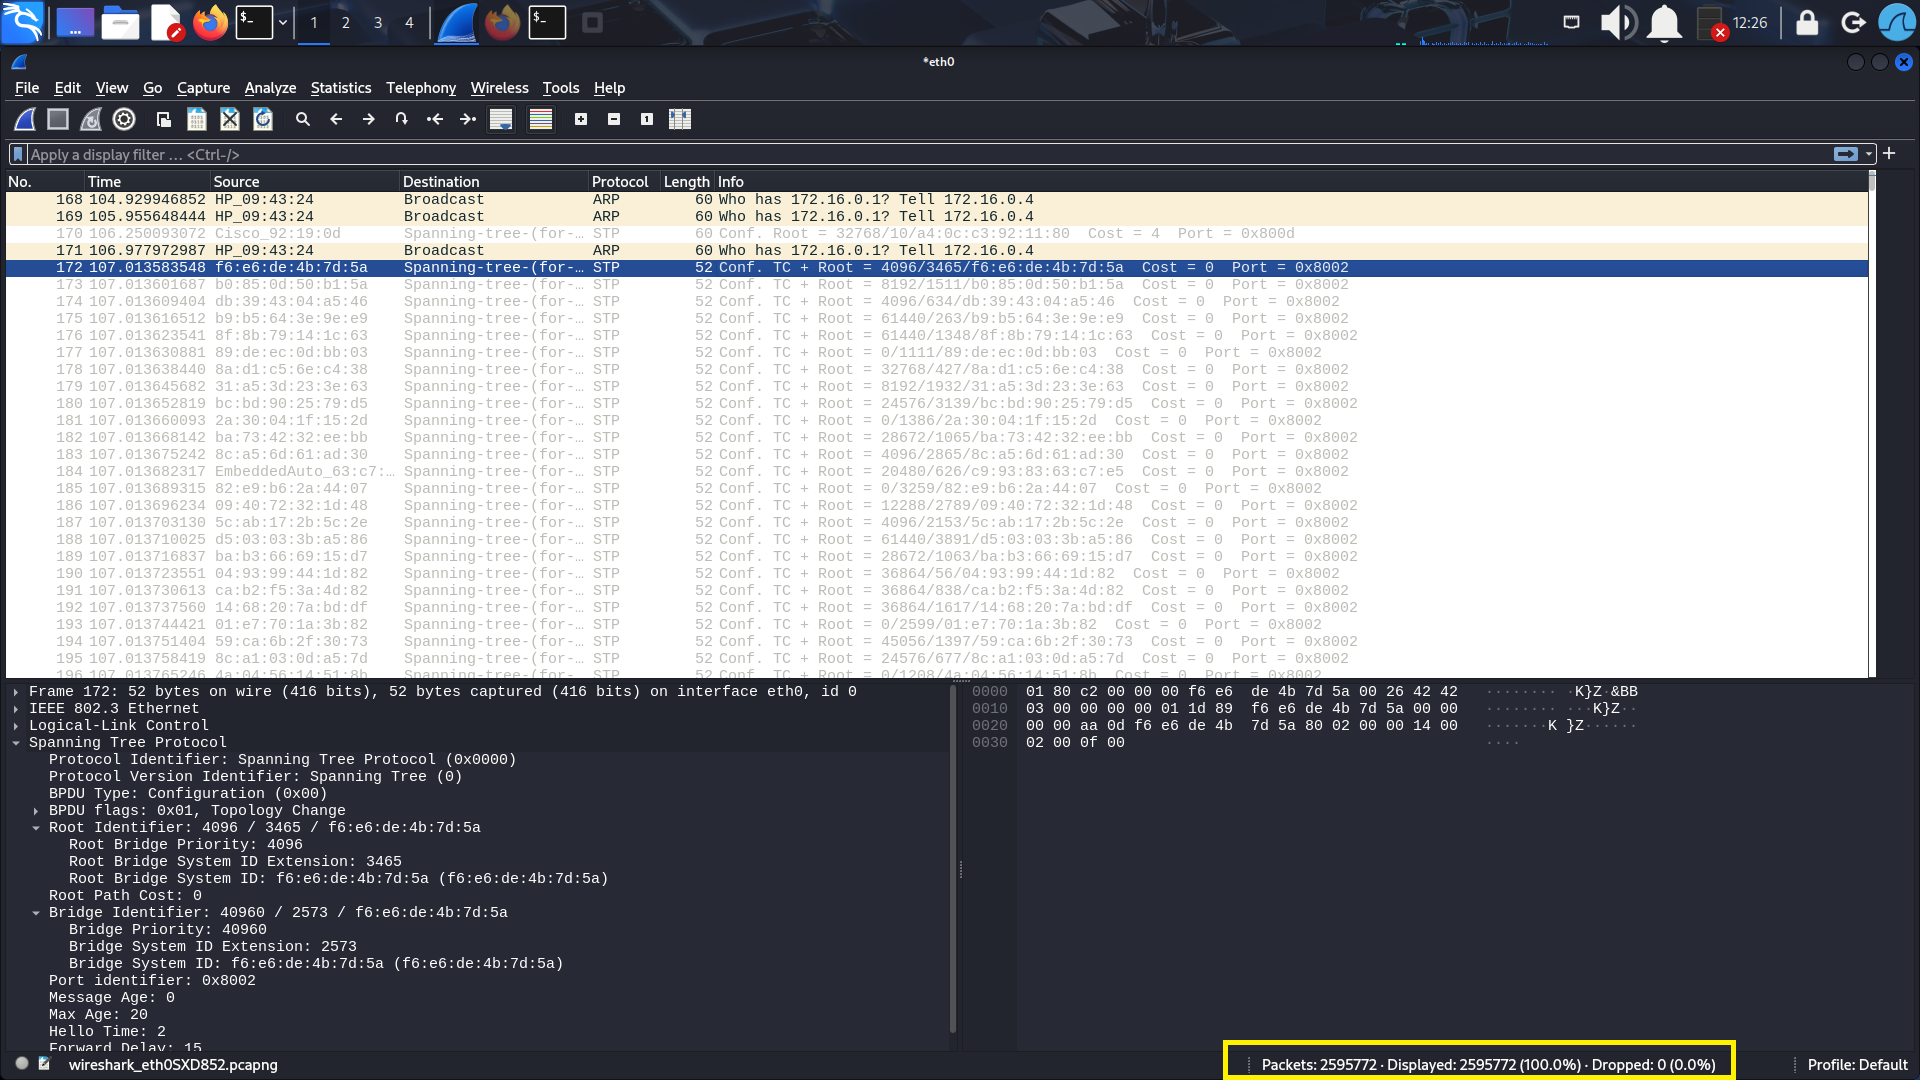Open the file manager launcher
Image resolution: width=1920 pixels, height=1080 pixels.
pyautogui.click(x=120, y=22)
